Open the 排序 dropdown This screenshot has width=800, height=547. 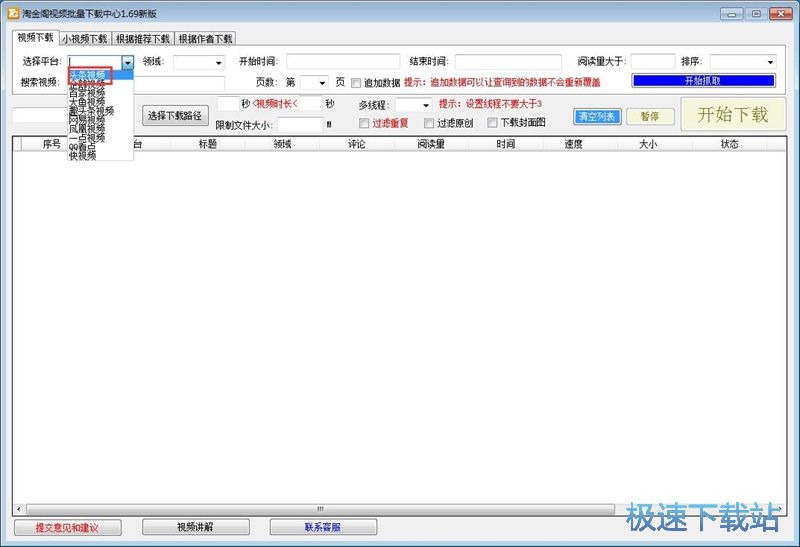(x=770, y=62)
